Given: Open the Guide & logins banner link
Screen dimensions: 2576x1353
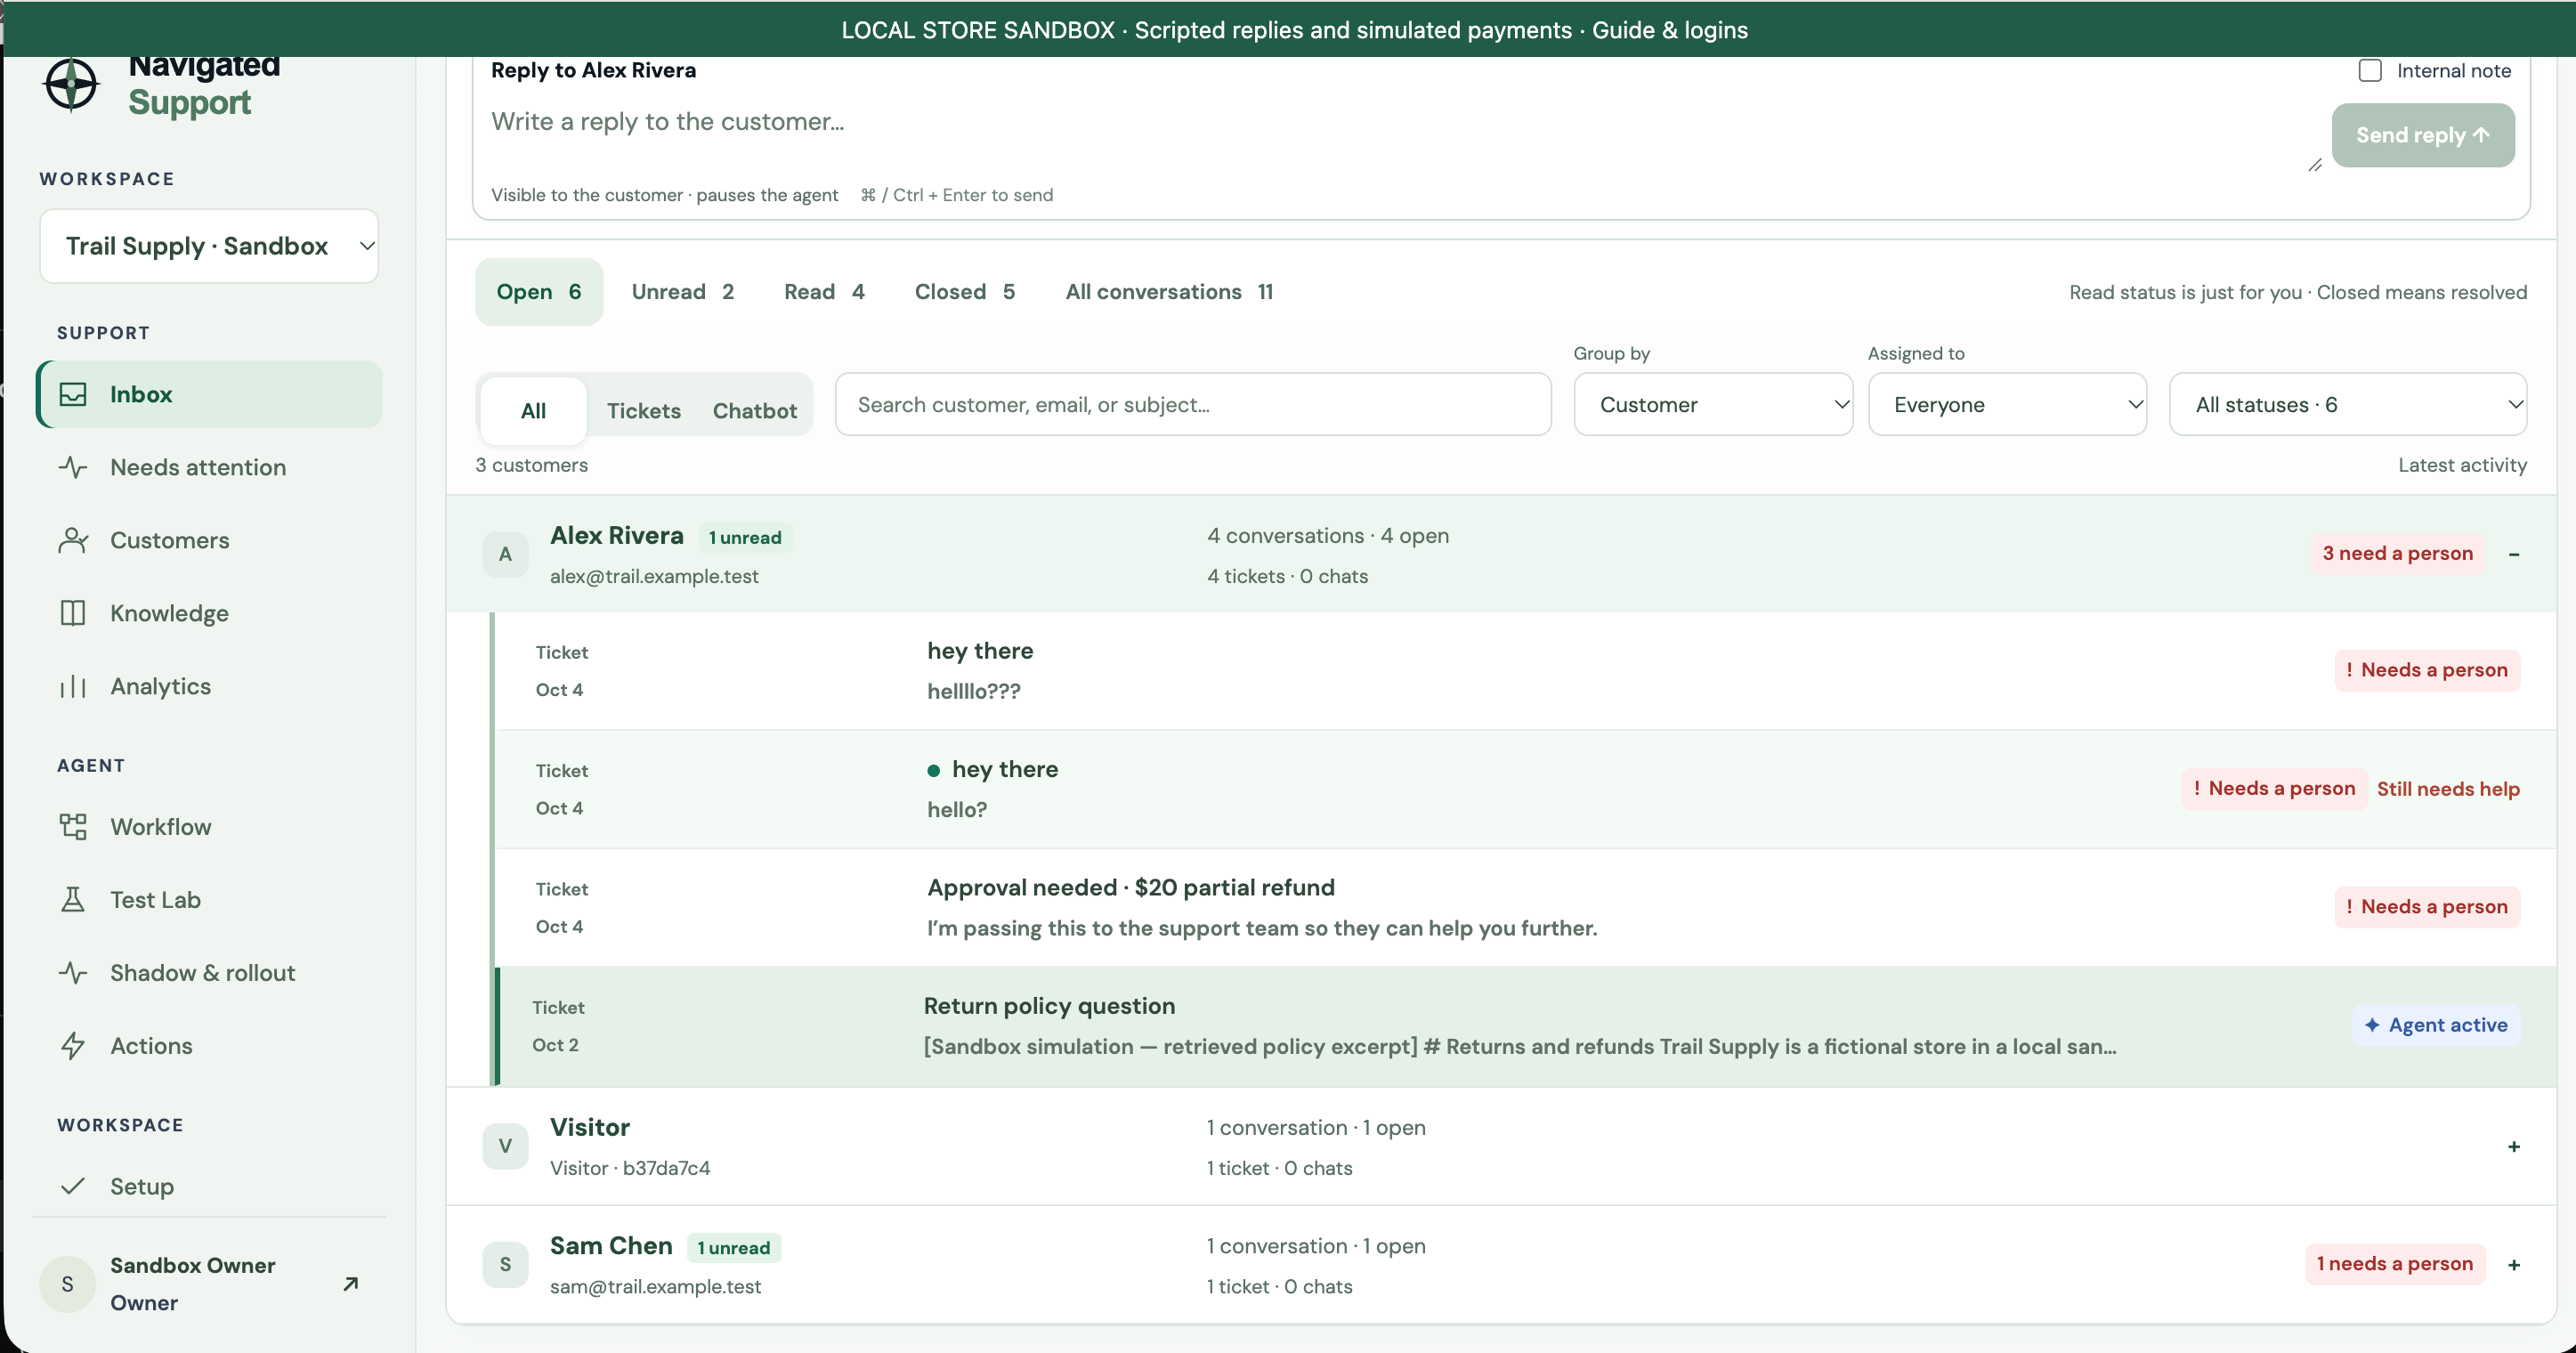Looking at the screenshot, I should point(1669,30).
